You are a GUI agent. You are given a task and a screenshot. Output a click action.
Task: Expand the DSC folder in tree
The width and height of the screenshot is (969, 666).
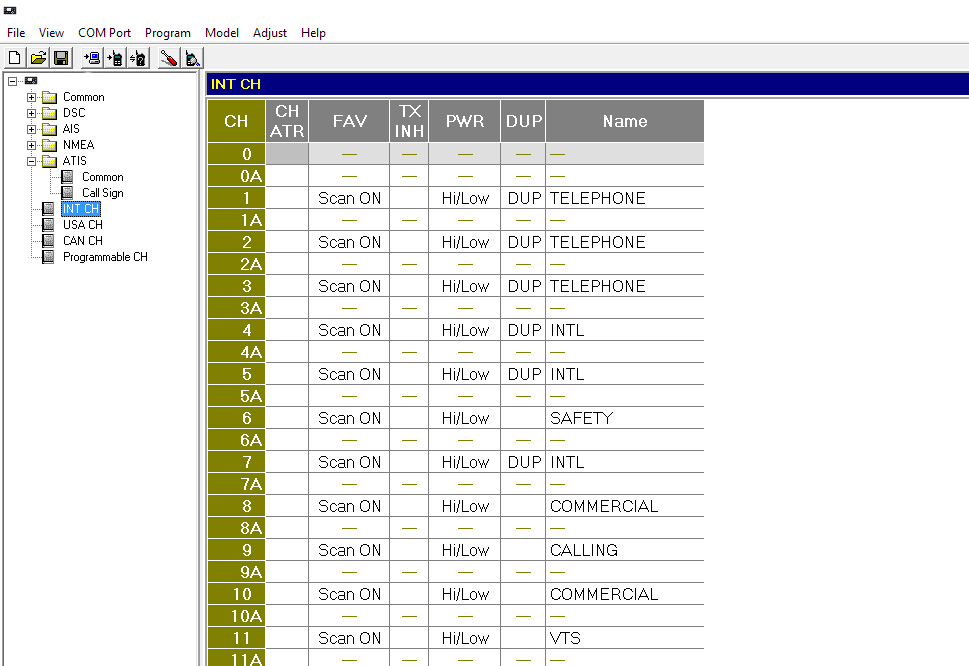pyautogui.click(x=32, y=113)
